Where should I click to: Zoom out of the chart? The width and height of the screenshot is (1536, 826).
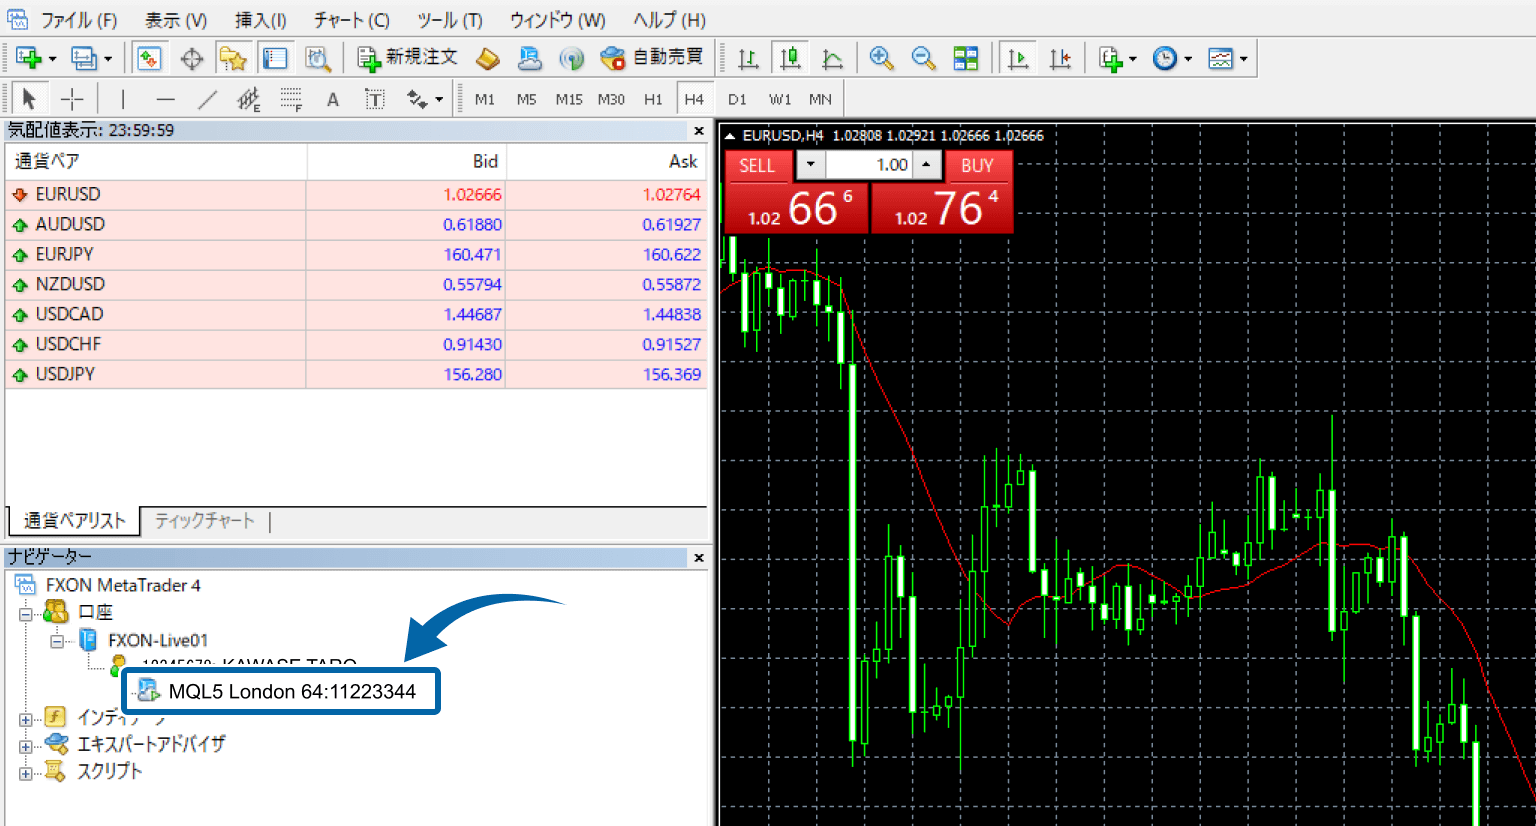coord(923,59)
